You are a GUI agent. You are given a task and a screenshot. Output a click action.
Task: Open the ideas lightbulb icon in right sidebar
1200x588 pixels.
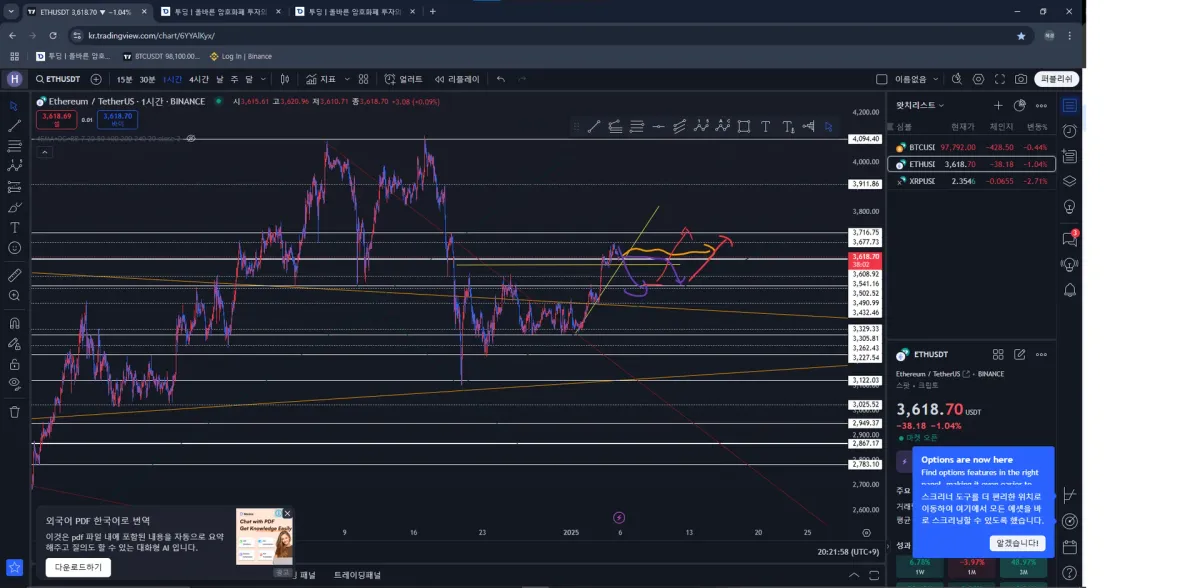[x=1069, y=207]
